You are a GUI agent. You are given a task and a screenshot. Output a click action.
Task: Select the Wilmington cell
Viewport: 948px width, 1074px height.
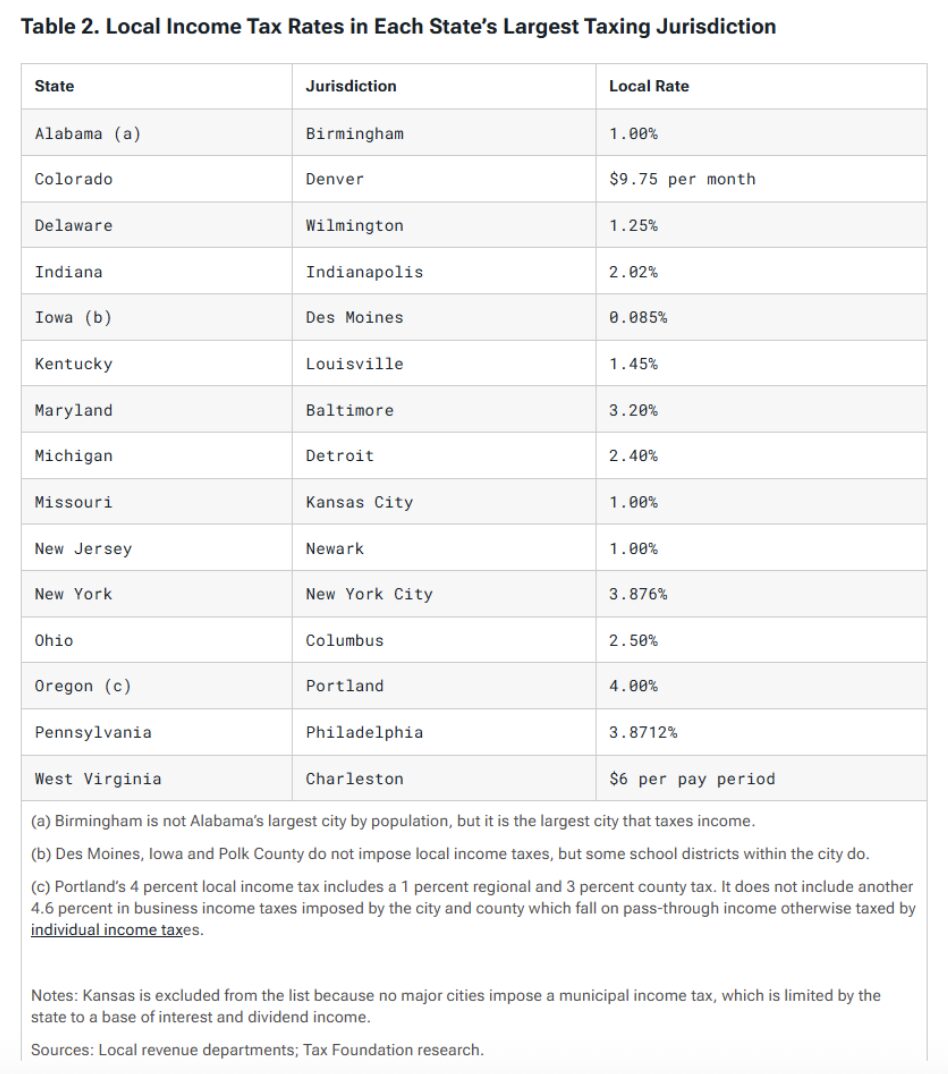point(444,225)
